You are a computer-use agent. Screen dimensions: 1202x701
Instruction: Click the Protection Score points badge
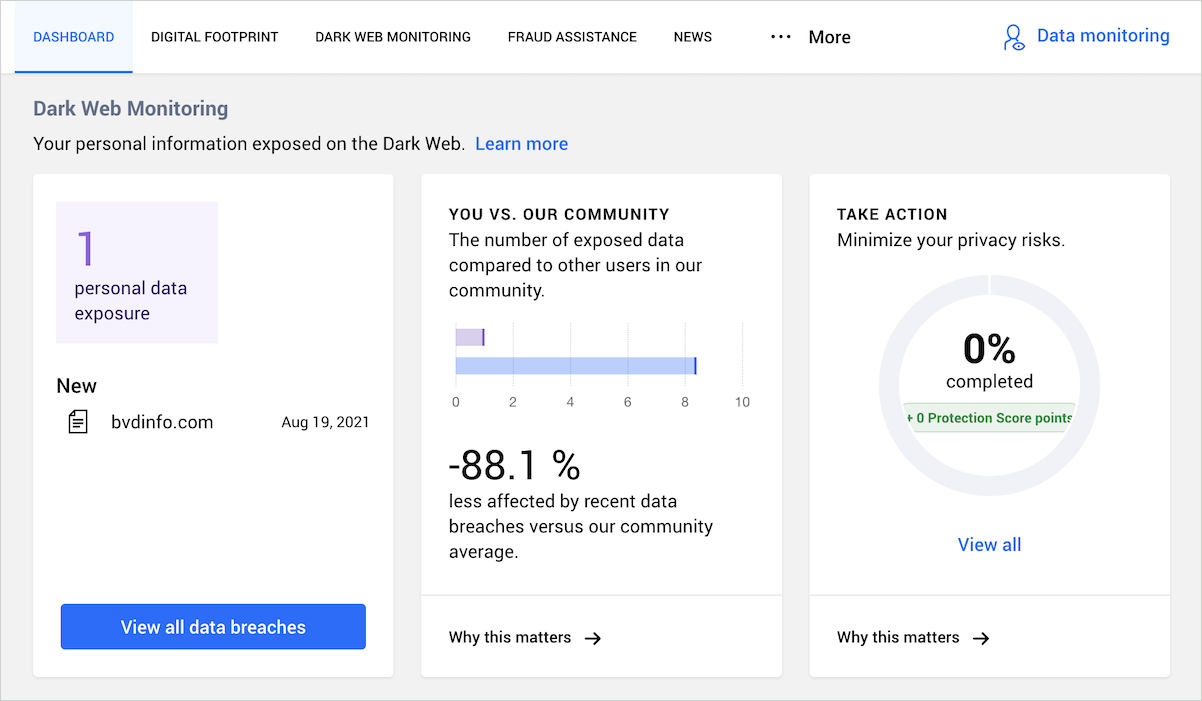tap(989, 418)
